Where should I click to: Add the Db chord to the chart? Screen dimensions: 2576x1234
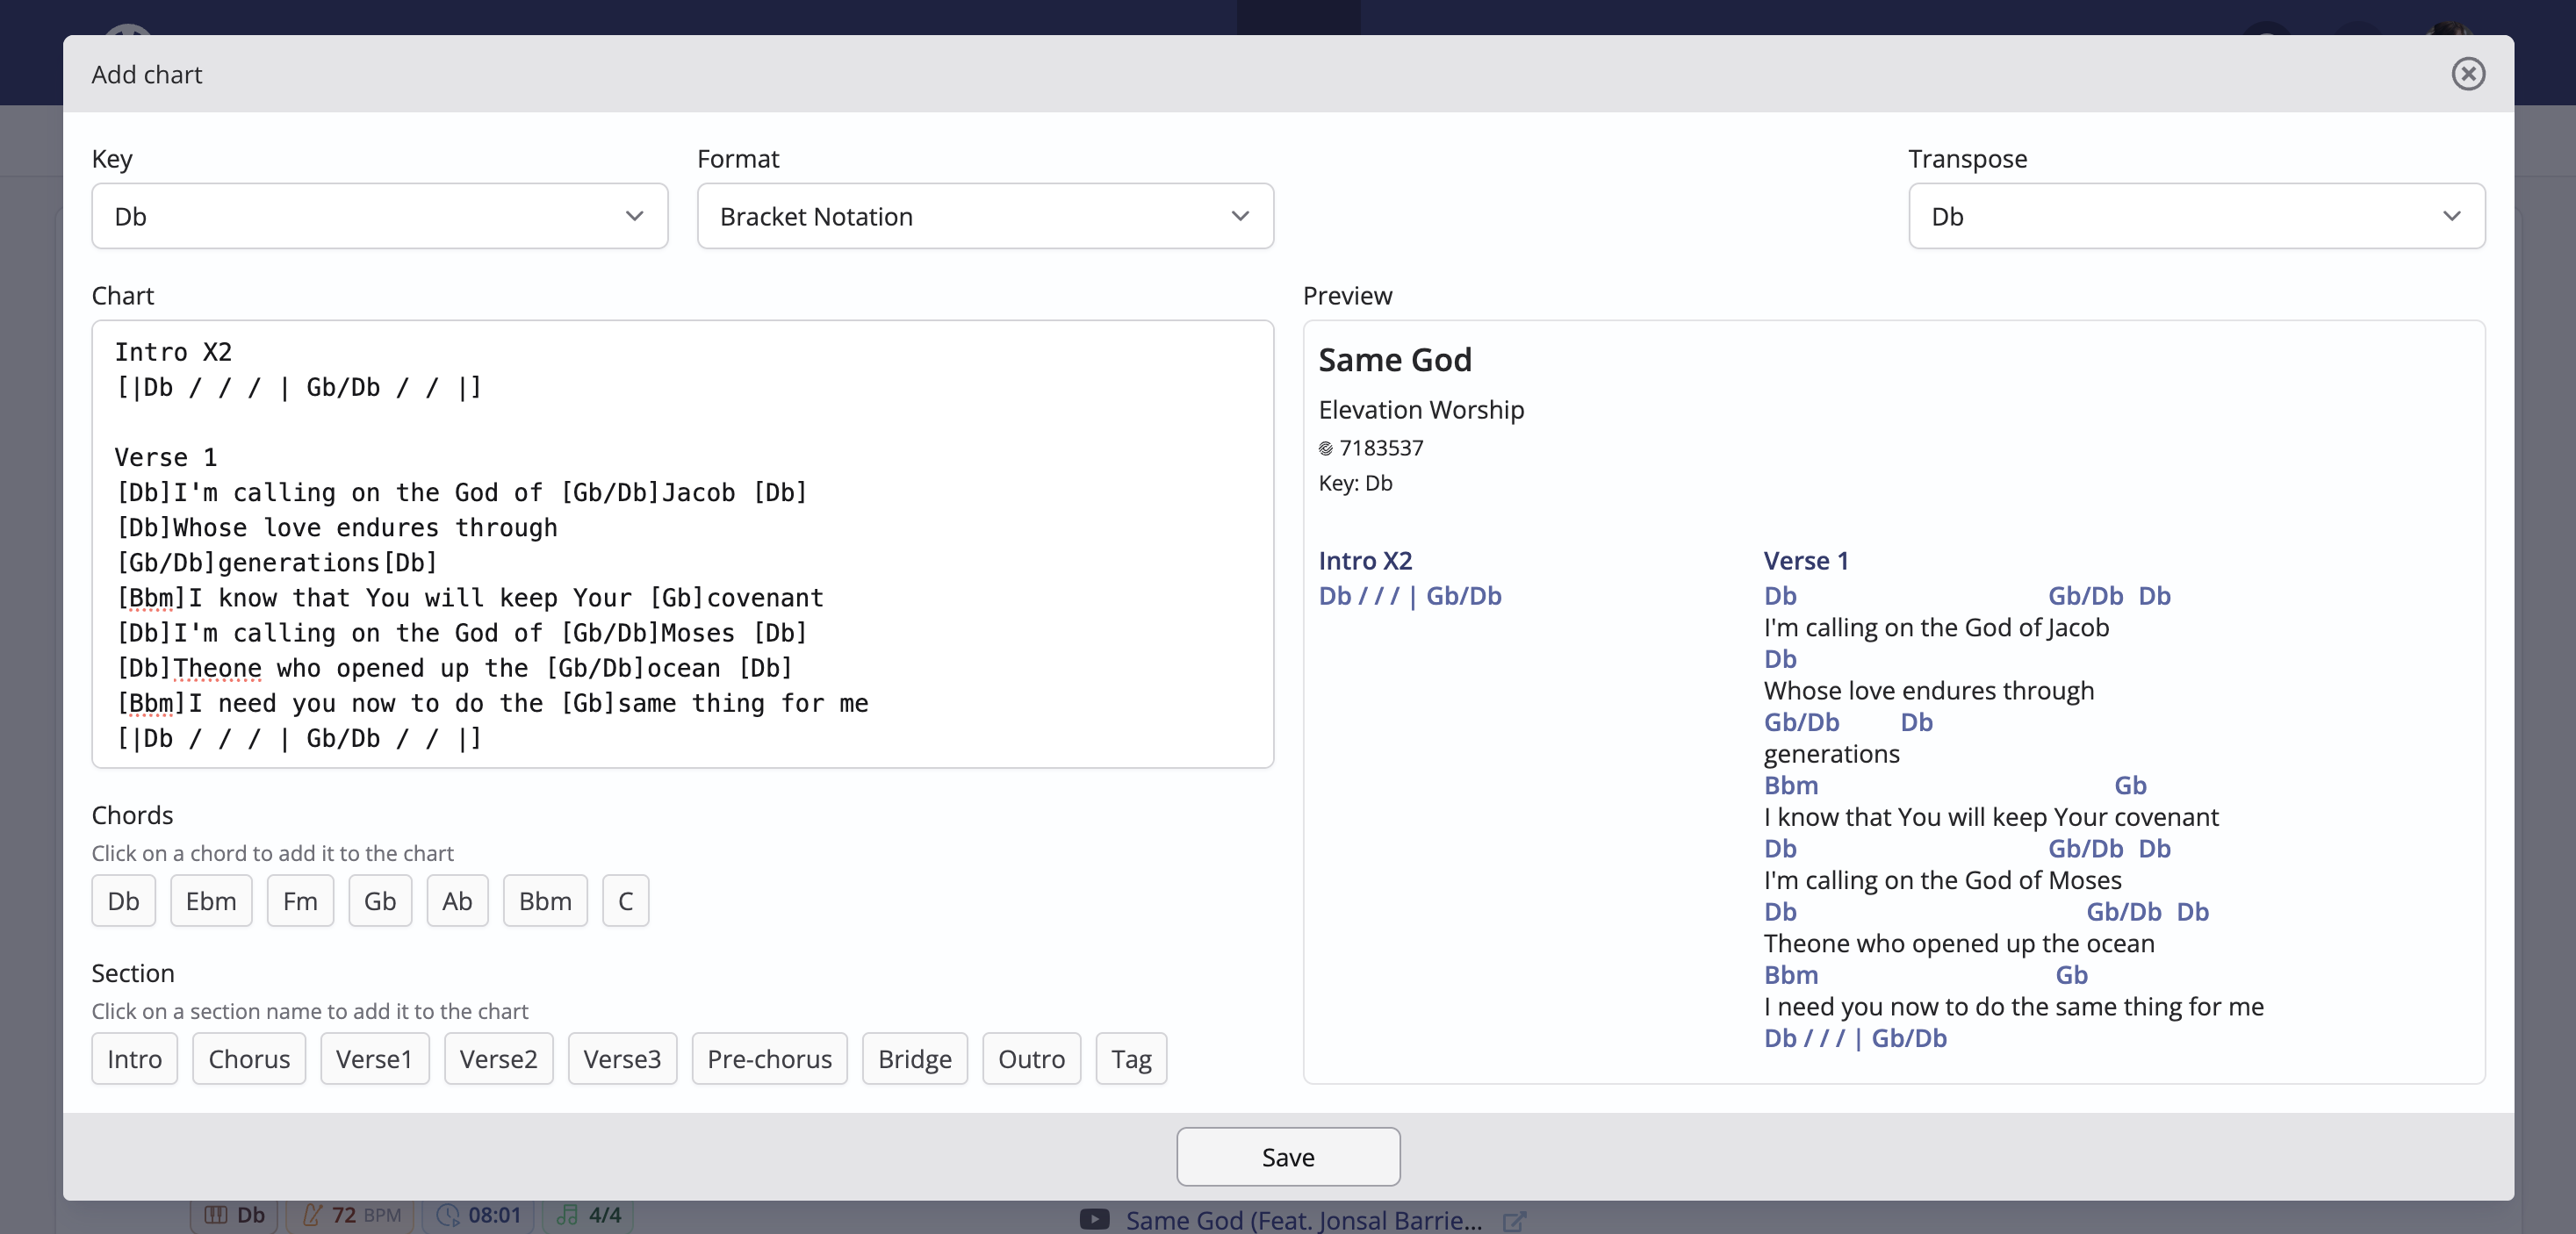coord(123,901)
